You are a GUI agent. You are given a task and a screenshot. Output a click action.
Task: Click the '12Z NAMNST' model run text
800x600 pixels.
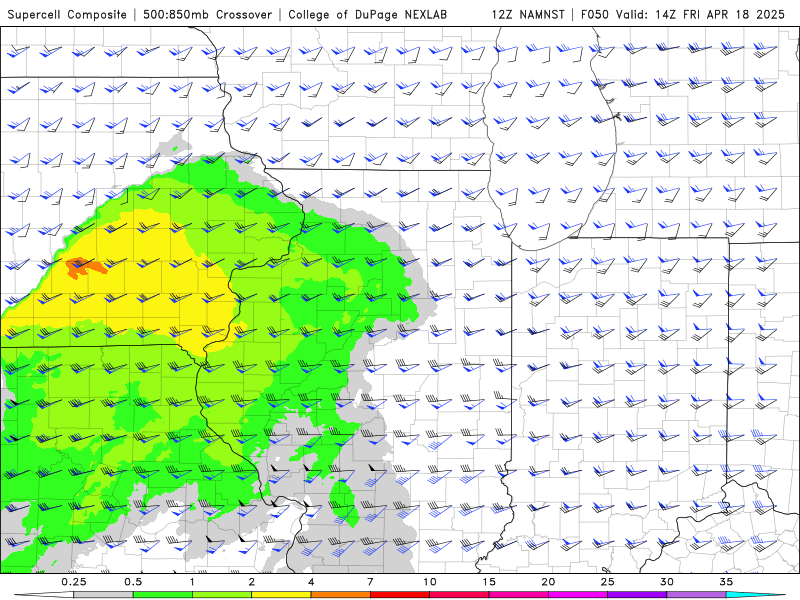[x=528, y=14]
